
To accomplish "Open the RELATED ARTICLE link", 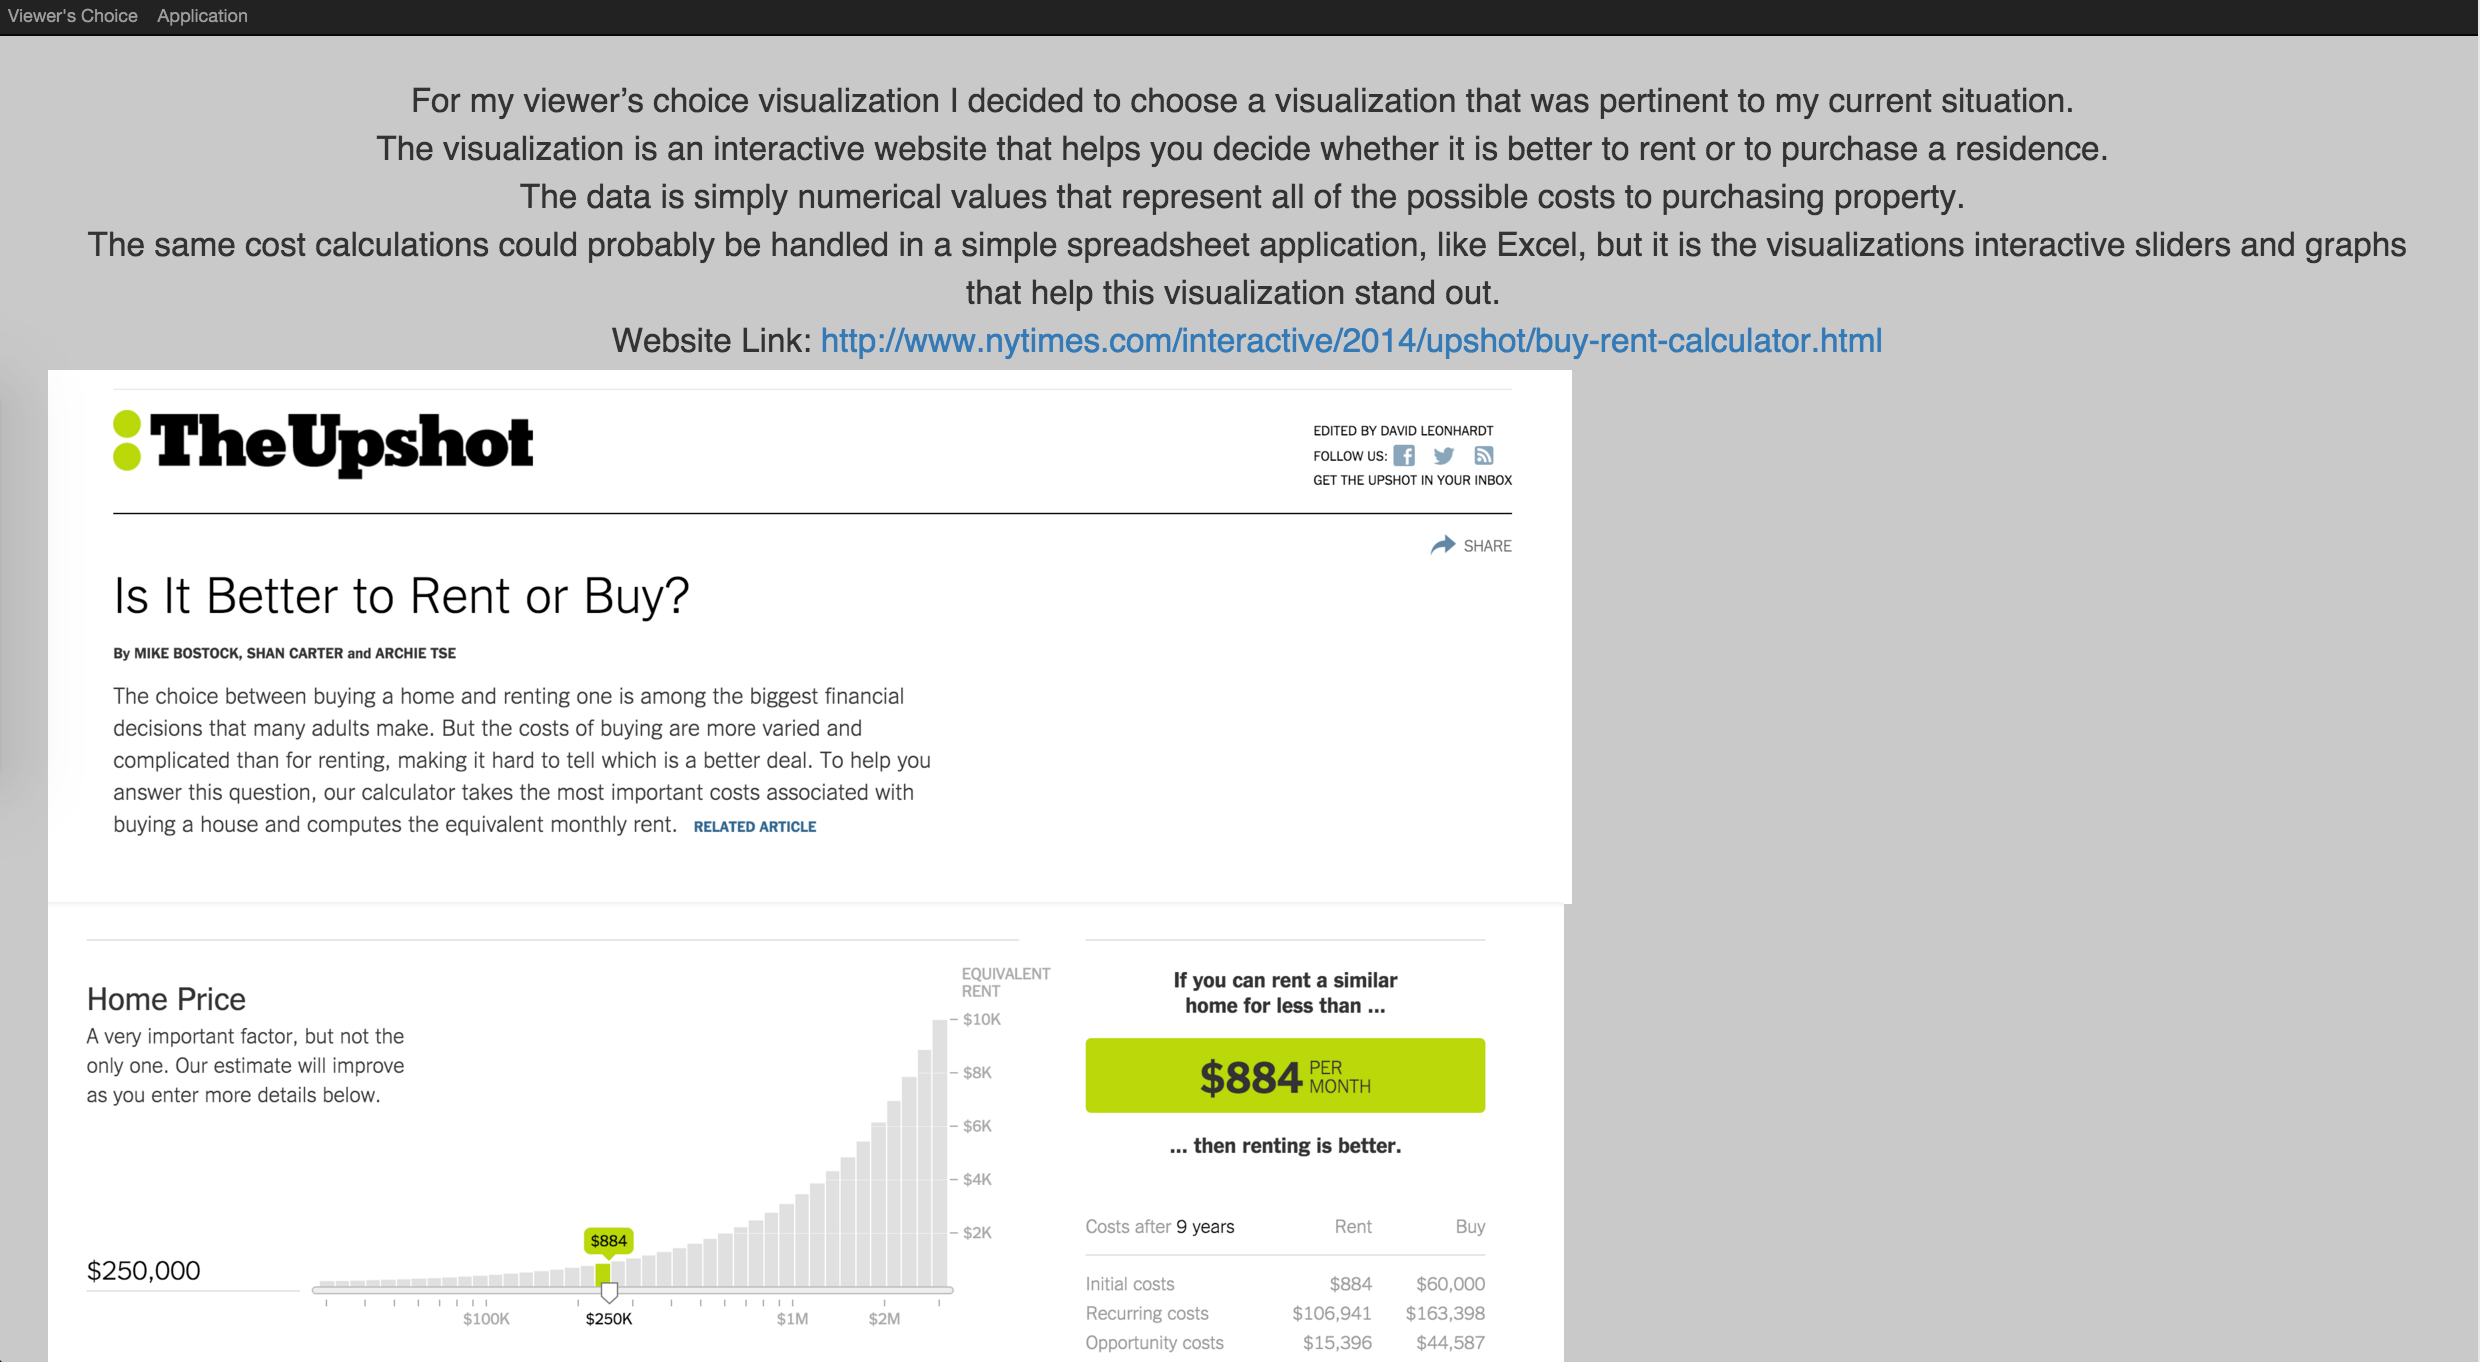I will point(755,827).
